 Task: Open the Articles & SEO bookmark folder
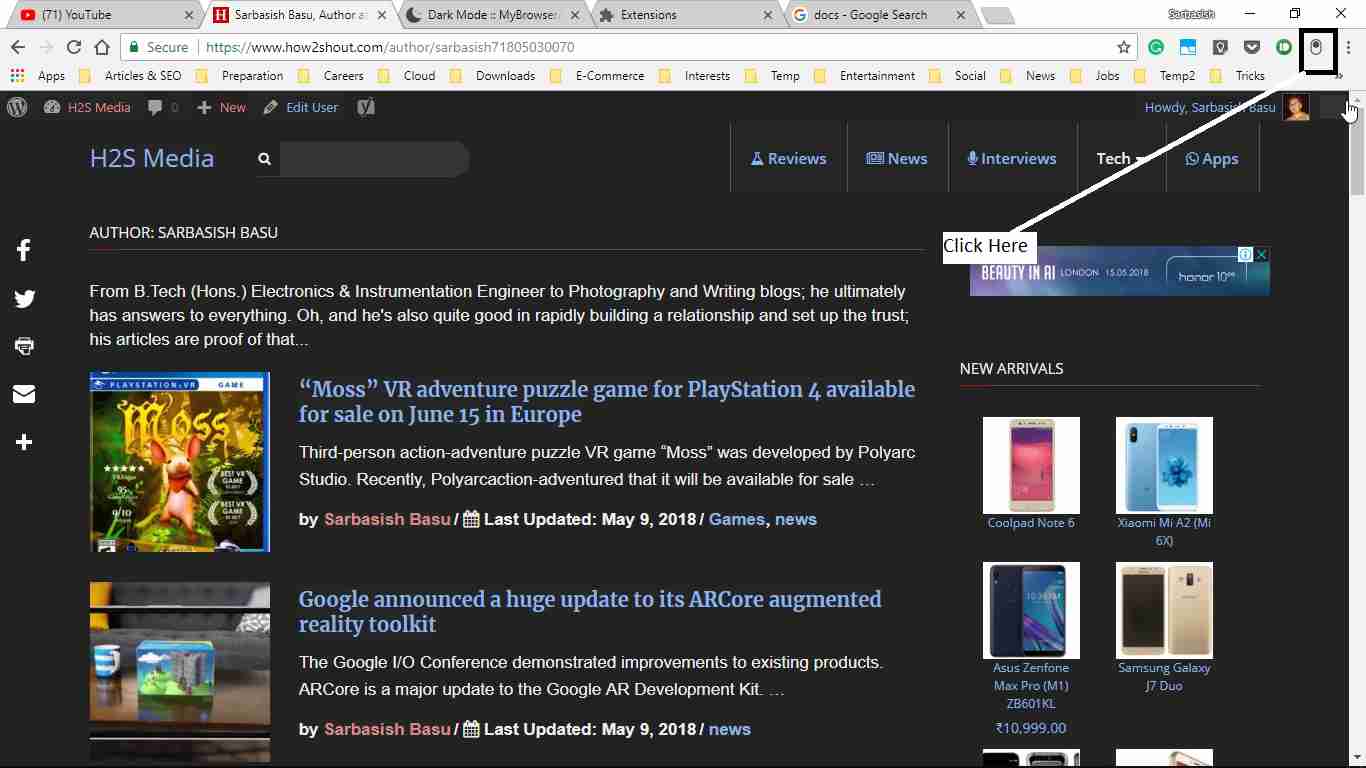[130, 75]
